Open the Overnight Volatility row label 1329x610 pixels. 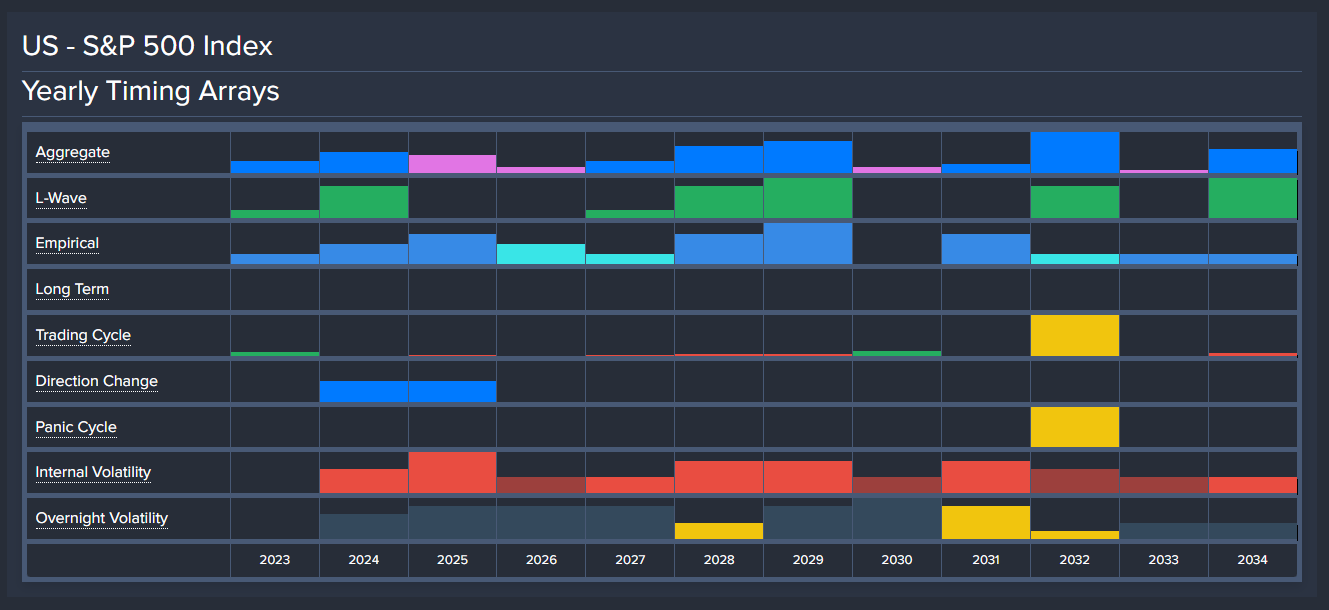pyautogui.click(x=102, y=518)
